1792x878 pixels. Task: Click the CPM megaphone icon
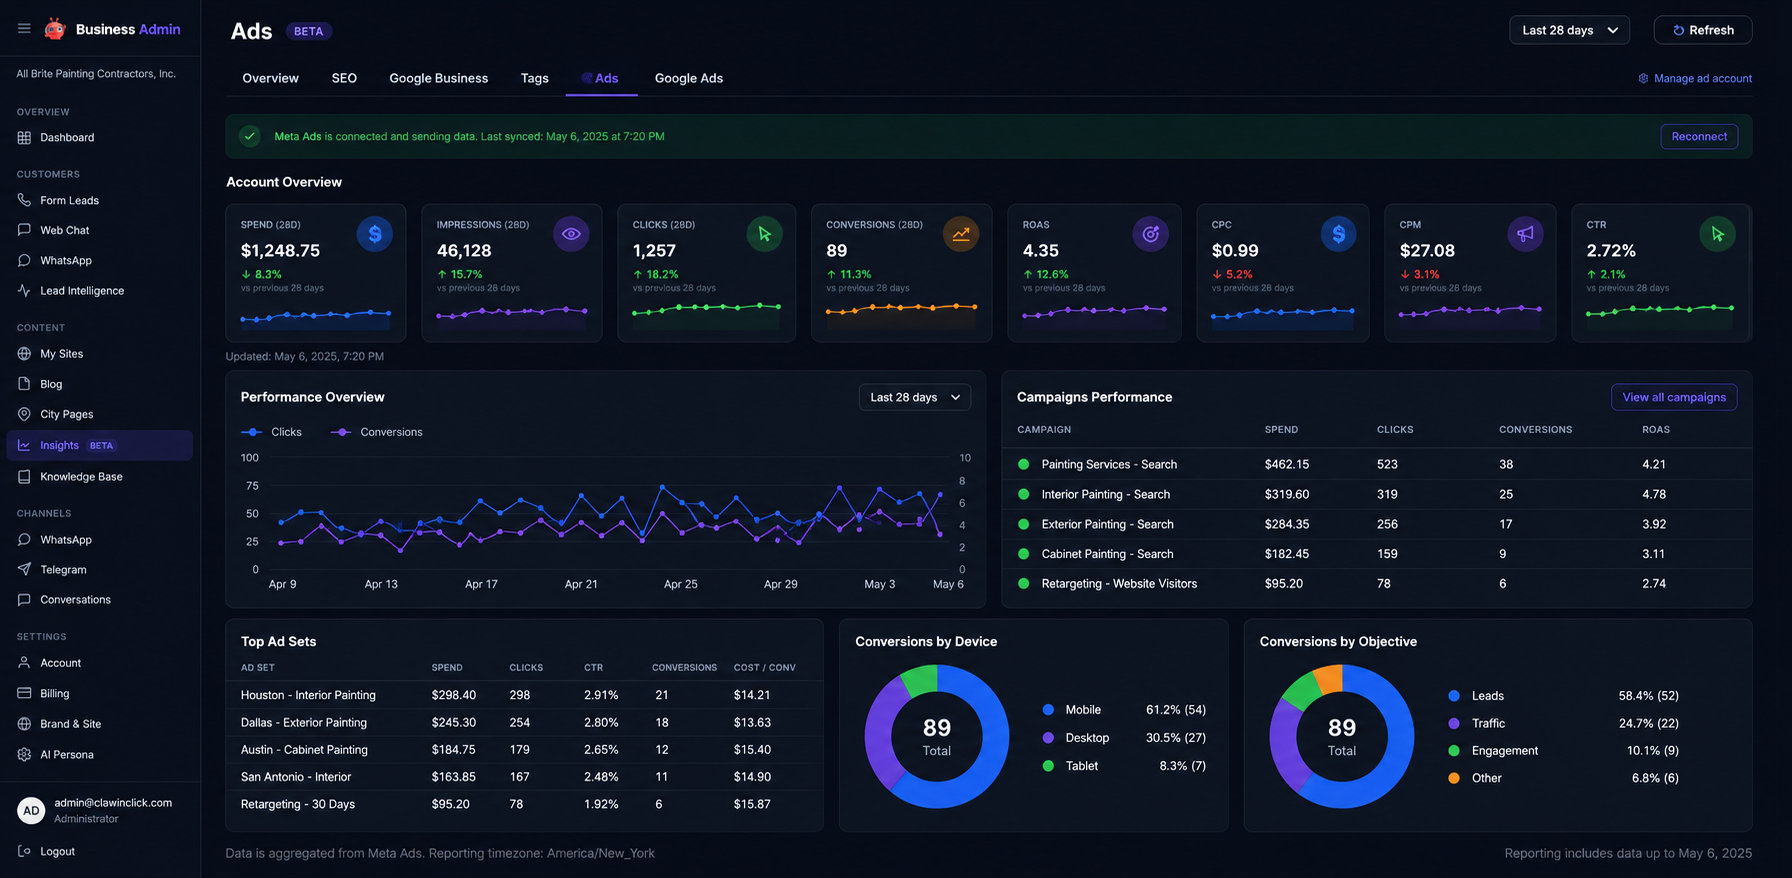(x=1525, y=234)
